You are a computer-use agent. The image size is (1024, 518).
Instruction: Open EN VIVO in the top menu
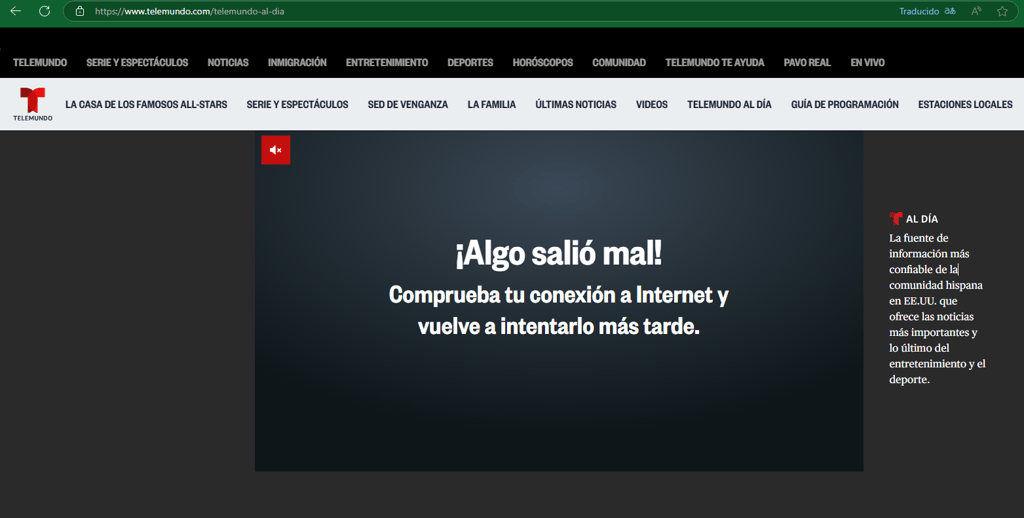[867, 63]
